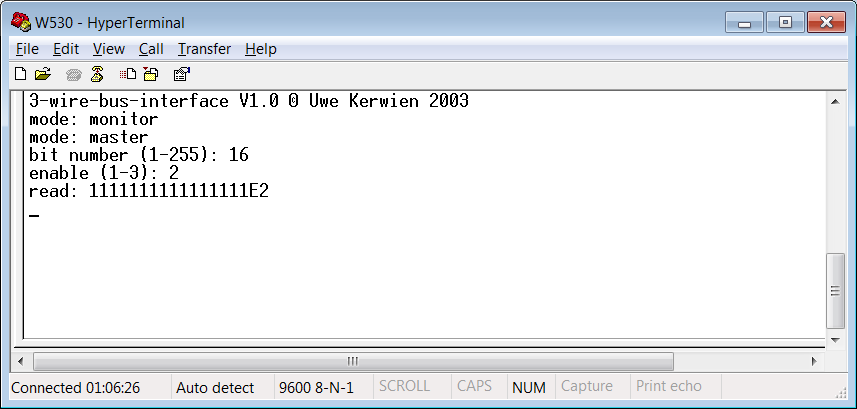Open the Edit menu
The image size is (857, 409).
66,49
